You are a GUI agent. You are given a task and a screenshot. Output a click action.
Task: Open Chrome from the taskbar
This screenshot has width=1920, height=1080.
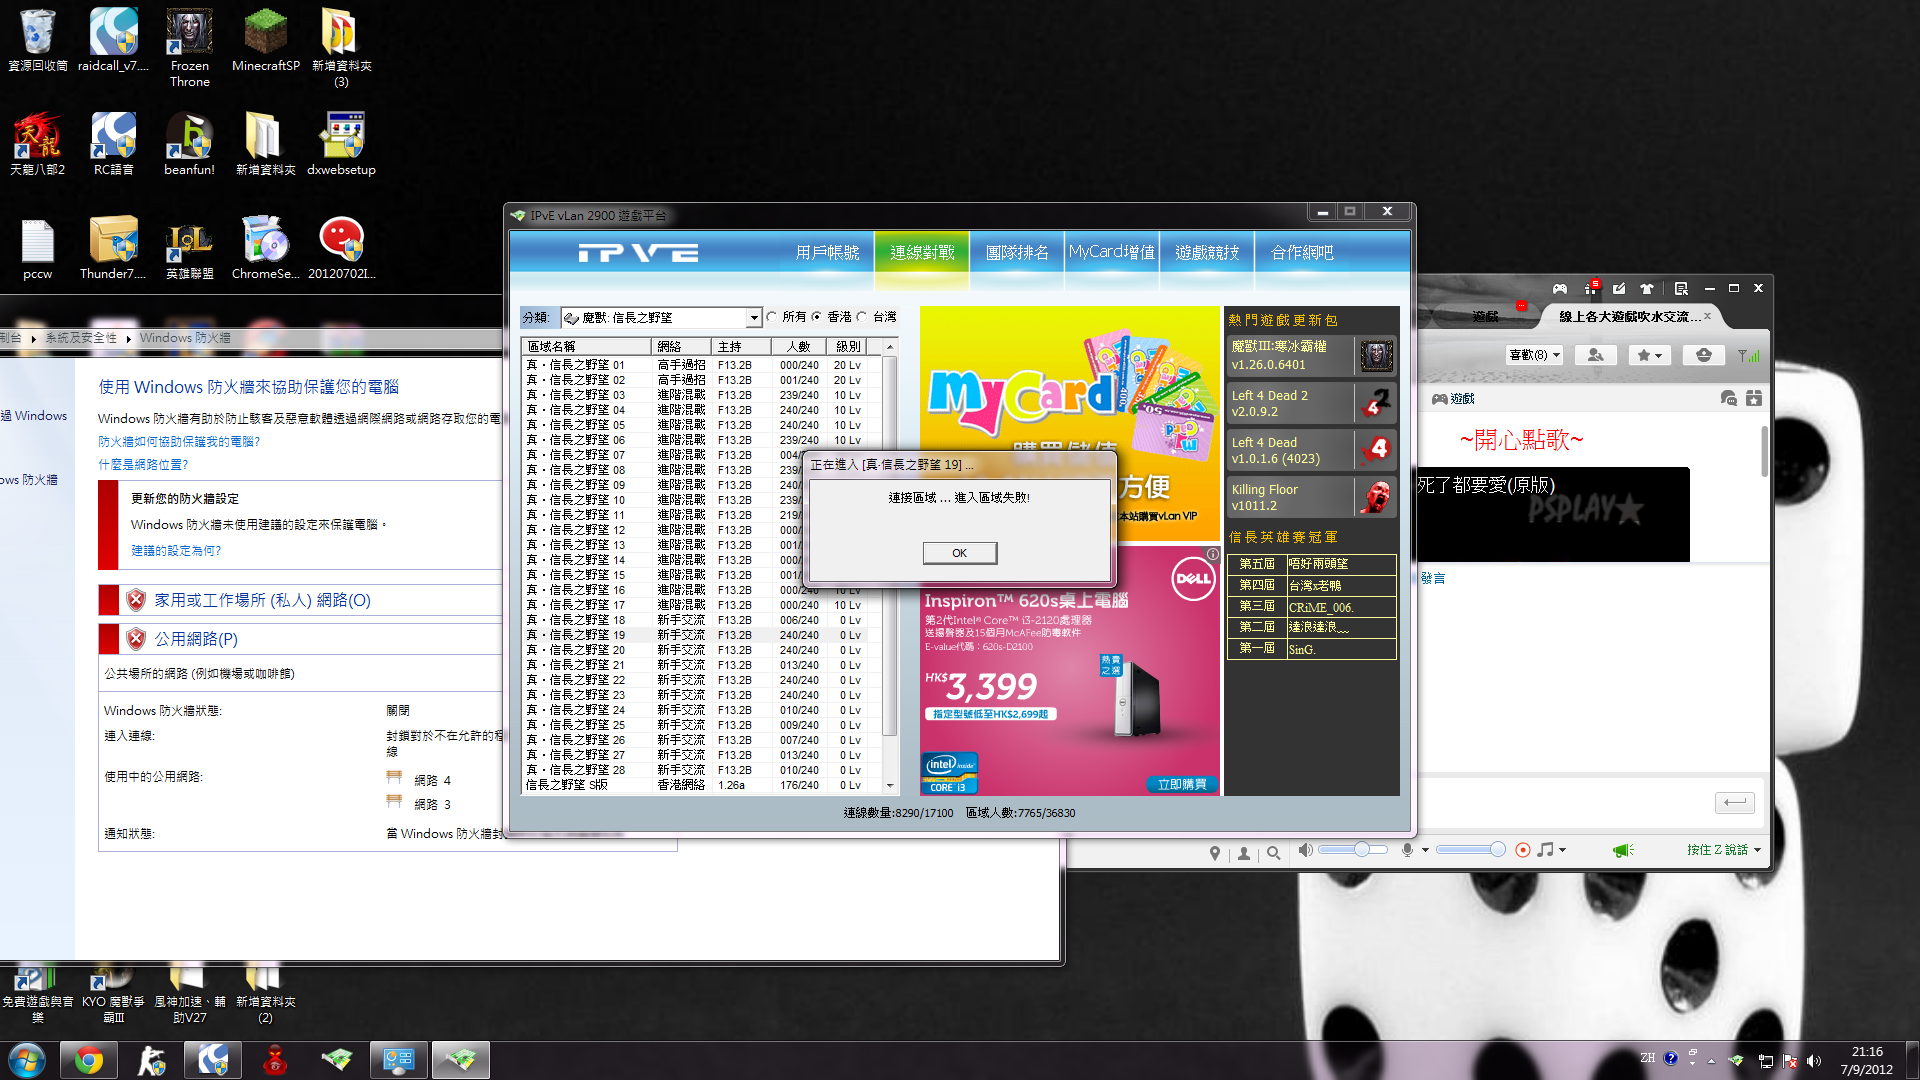[x=88, y=1060]
